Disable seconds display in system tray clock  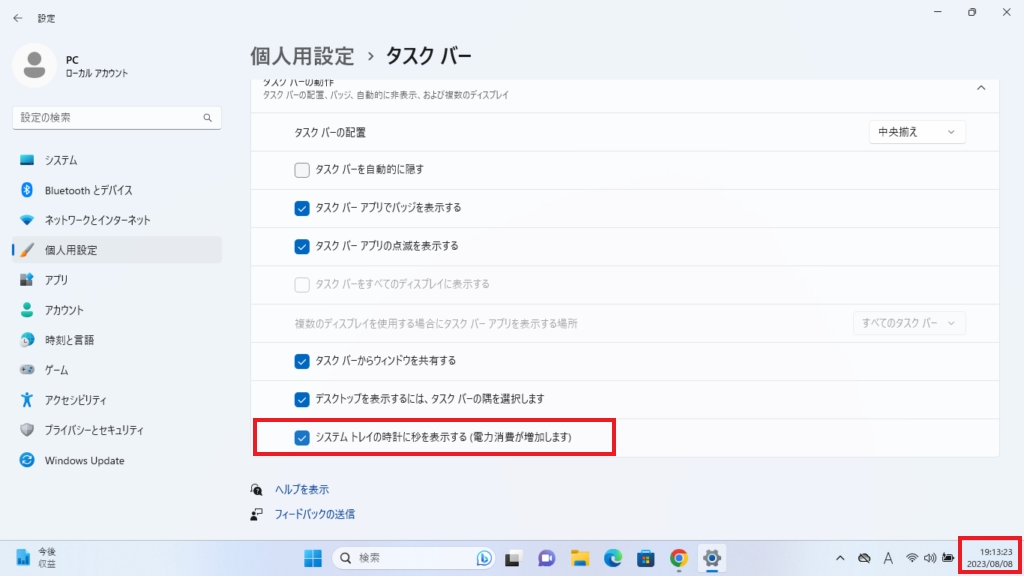click(x=302, y=438)
